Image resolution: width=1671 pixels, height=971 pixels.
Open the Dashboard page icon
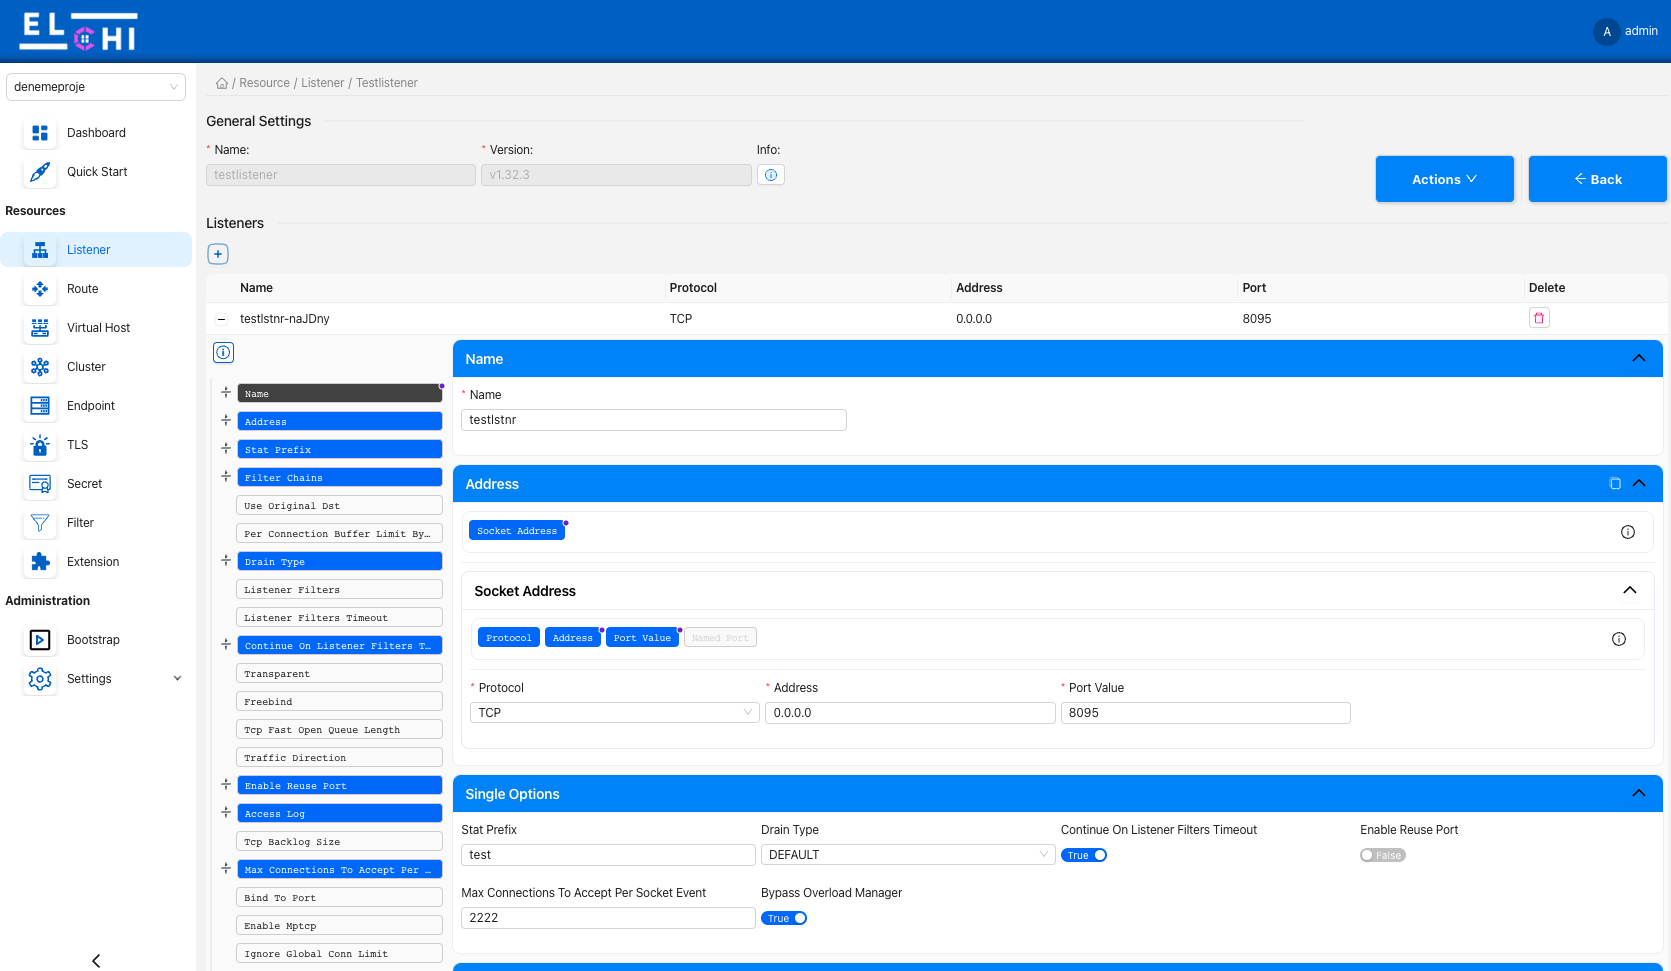[40, 133]
